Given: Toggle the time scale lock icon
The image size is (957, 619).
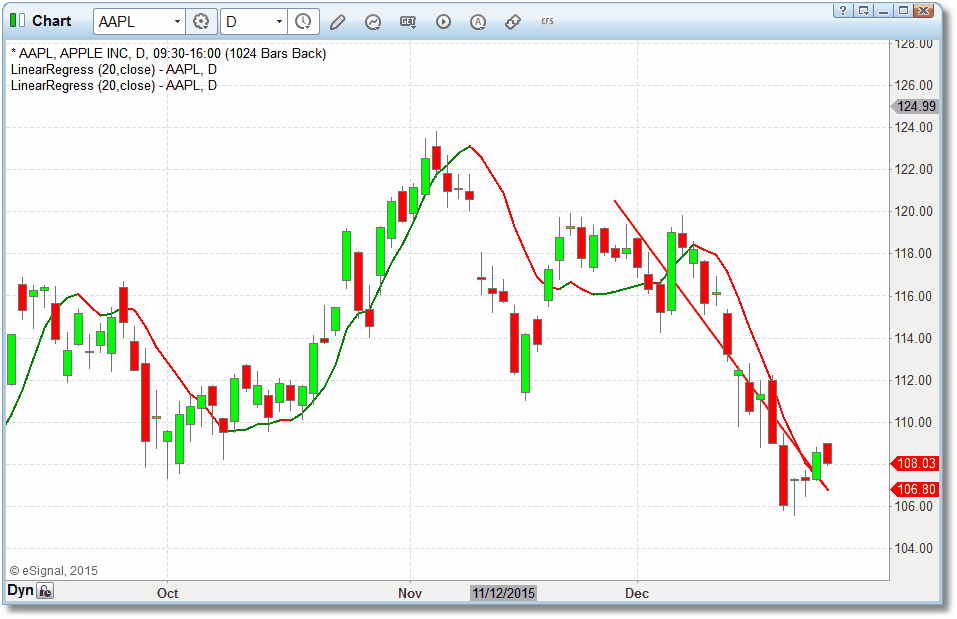Looking at the screenshot, I should click(x=45, y=591).
